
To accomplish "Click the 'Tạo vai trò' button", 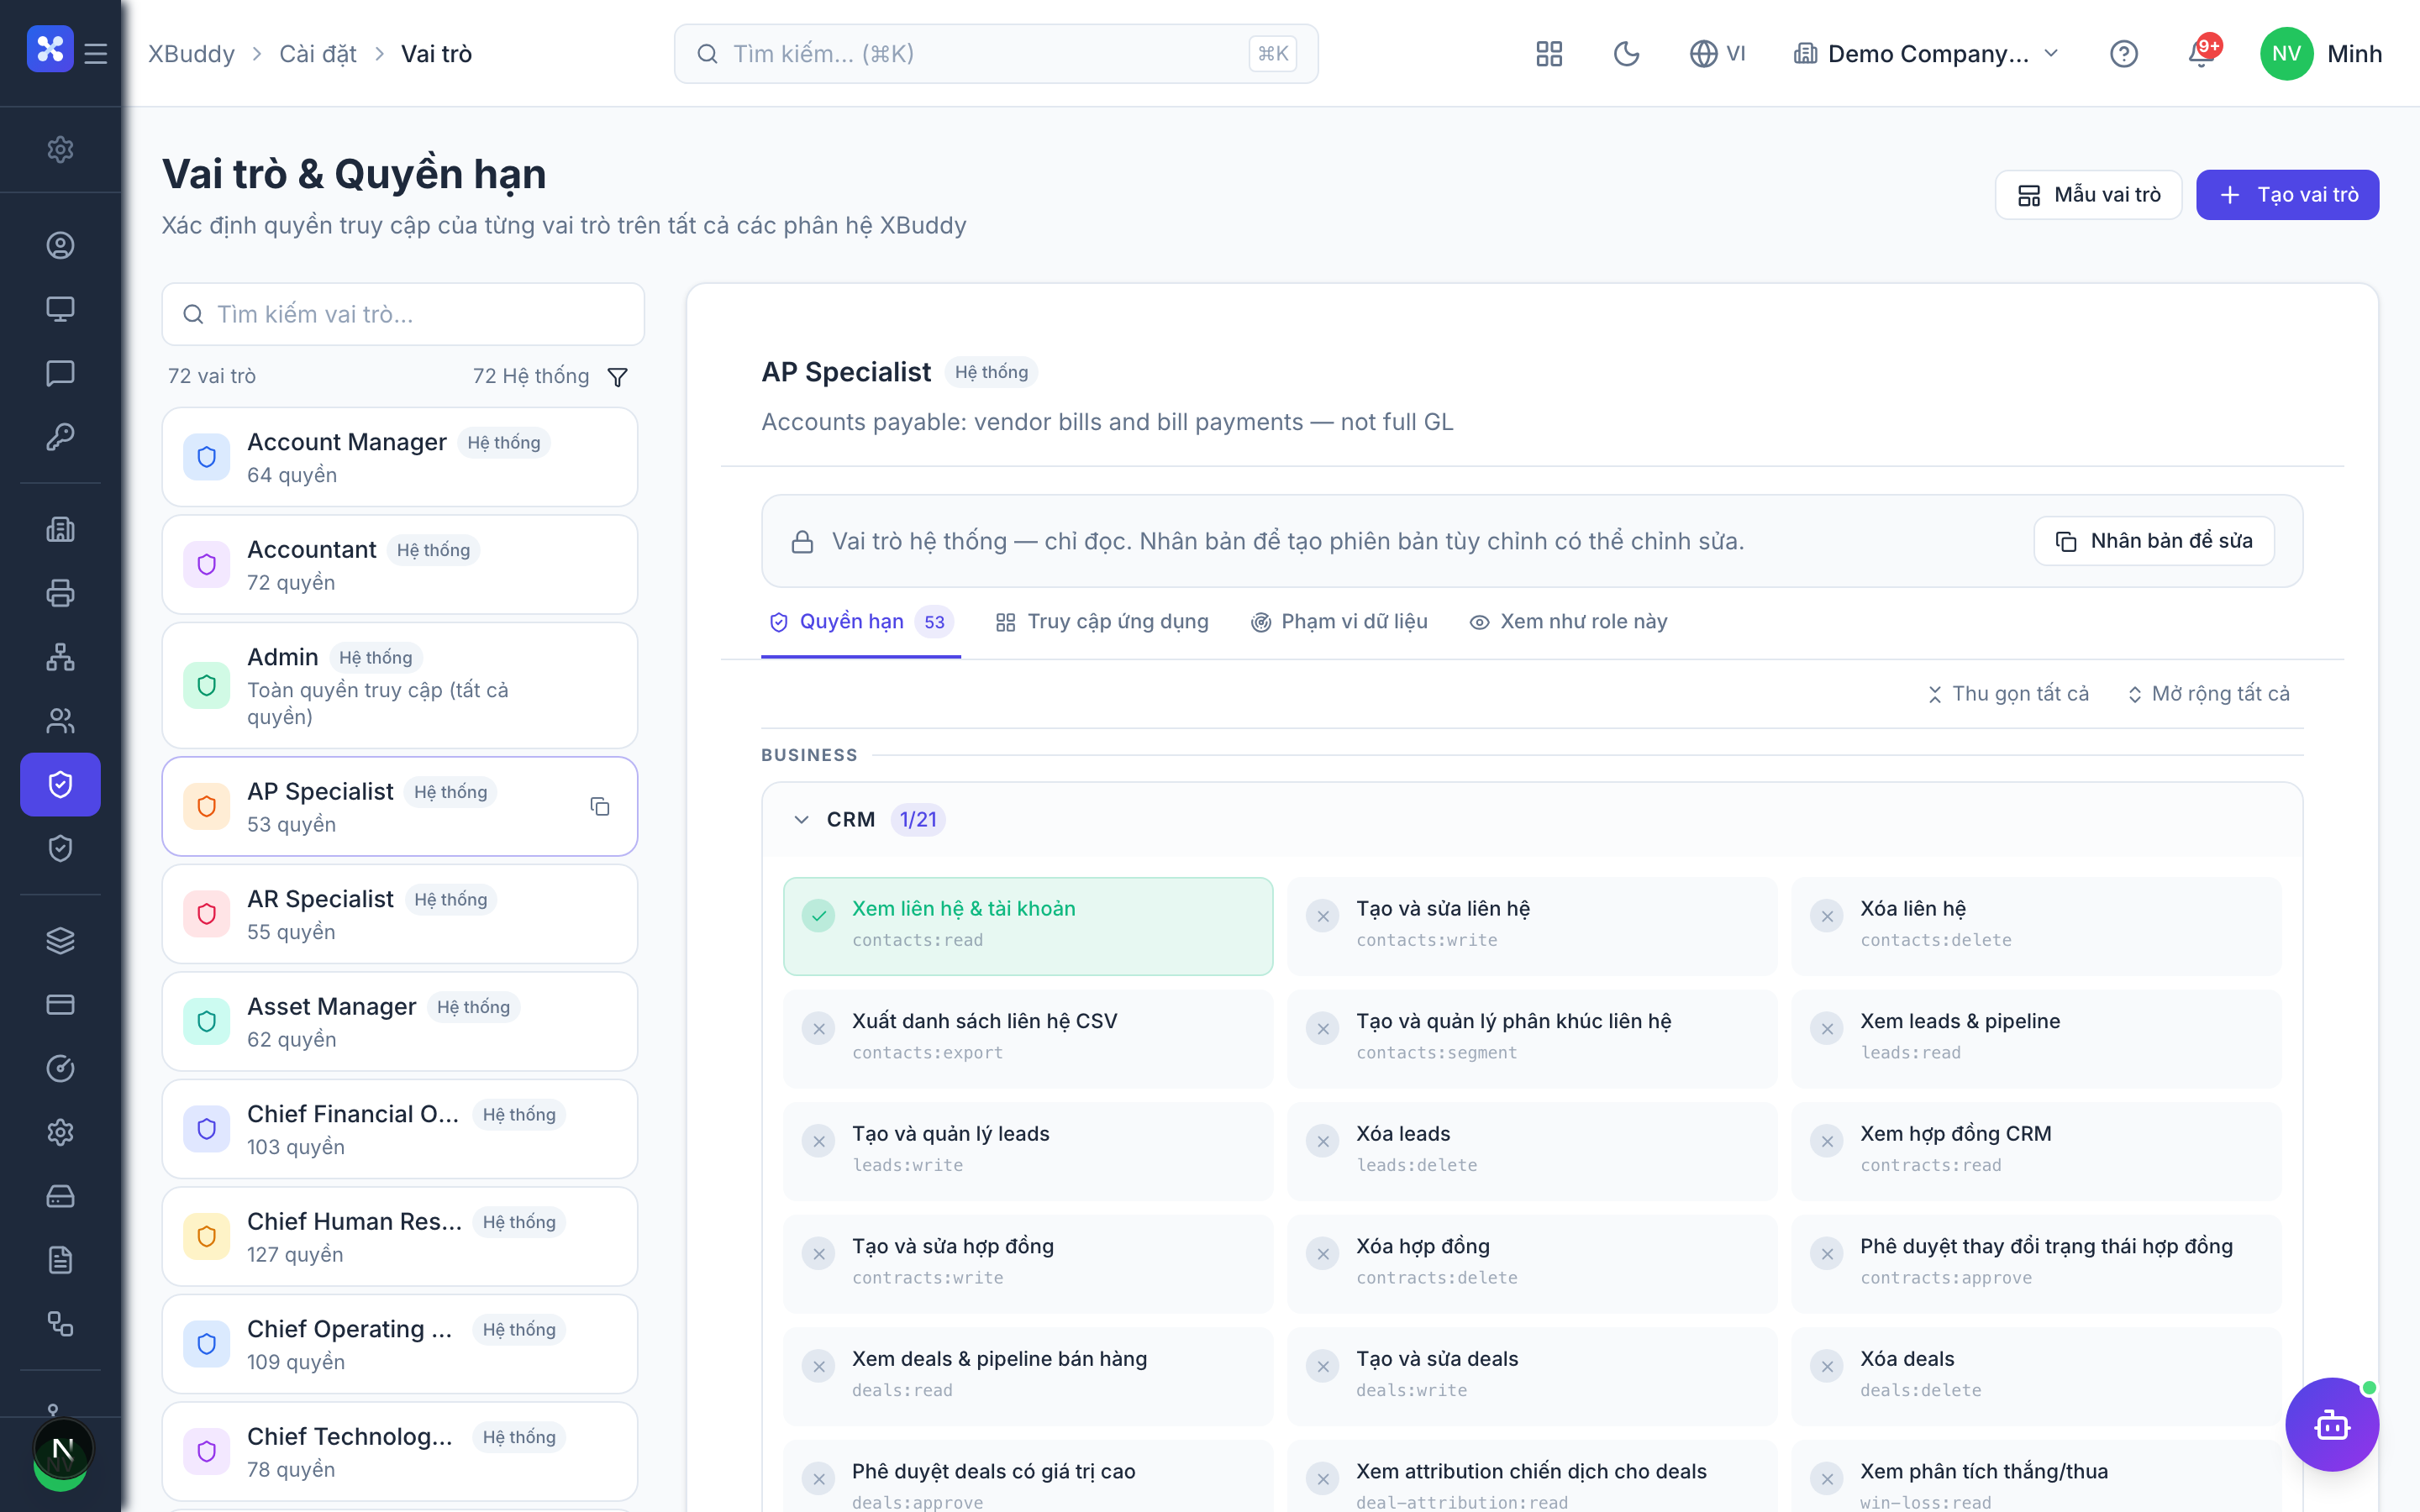I will point(2287,195).
